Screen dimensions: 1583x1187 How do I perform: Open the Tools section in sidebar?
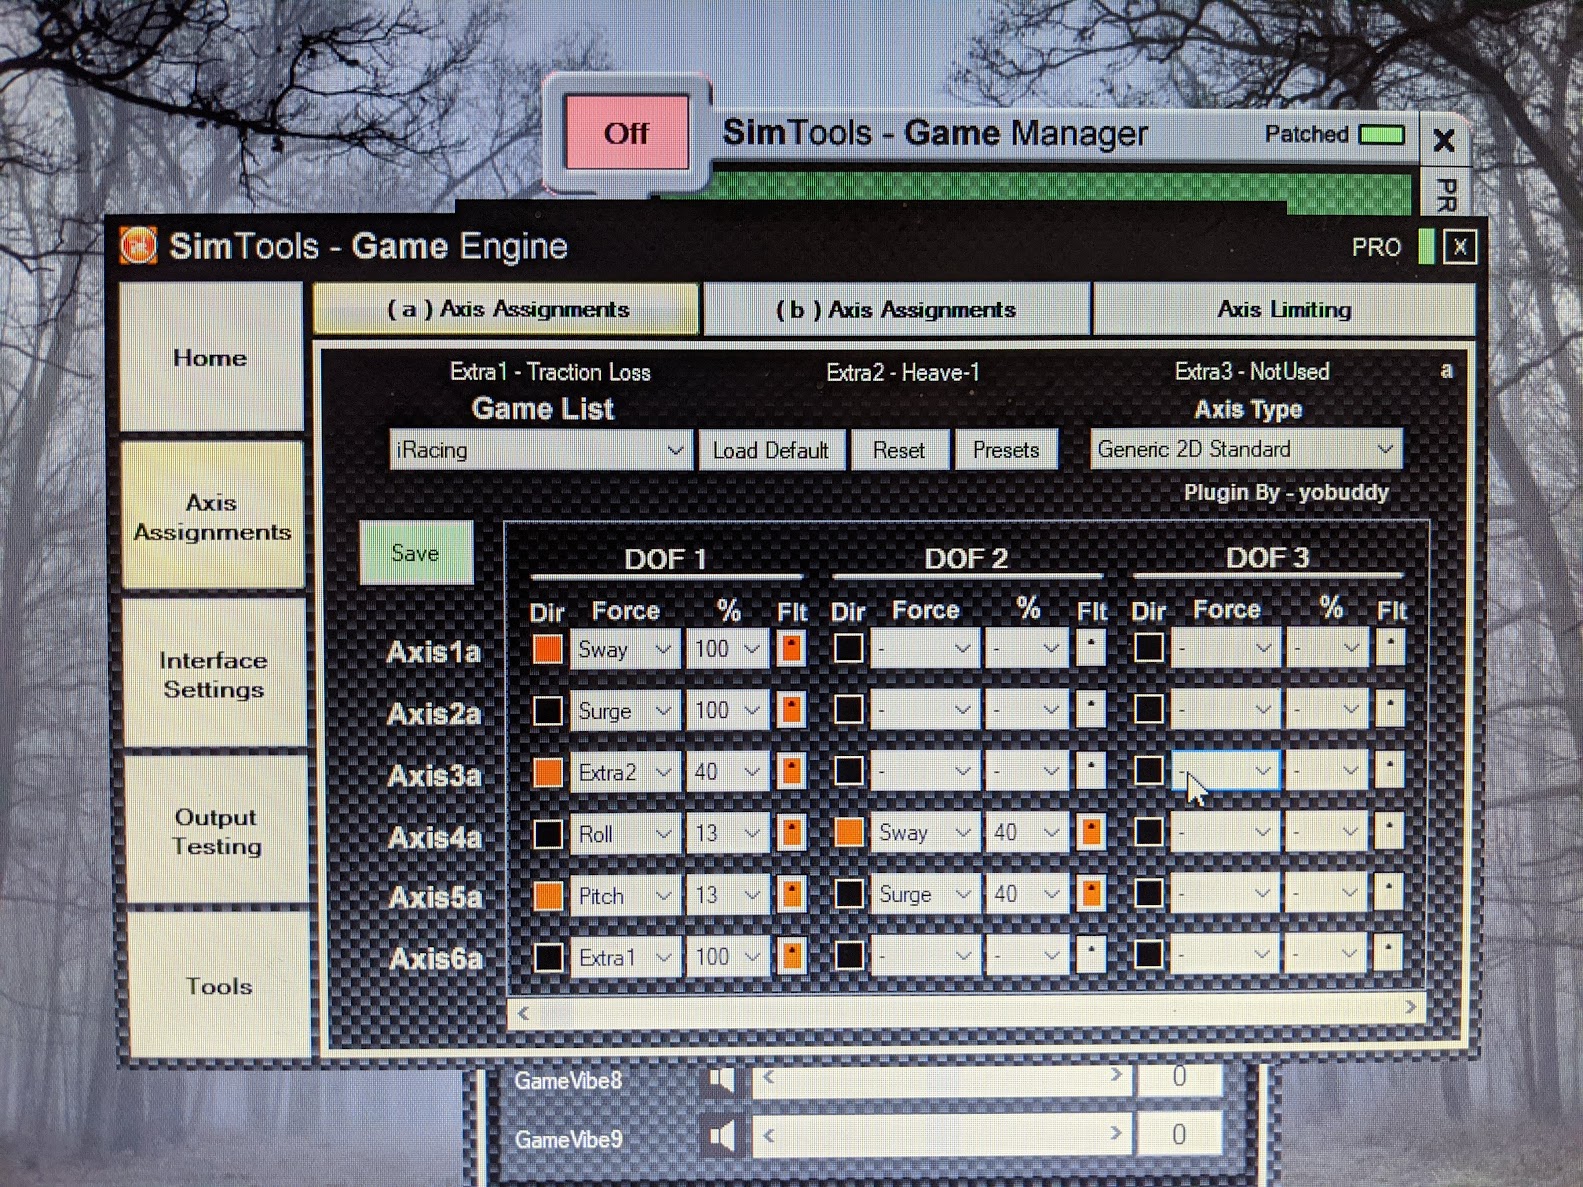[x=218, y=986]
